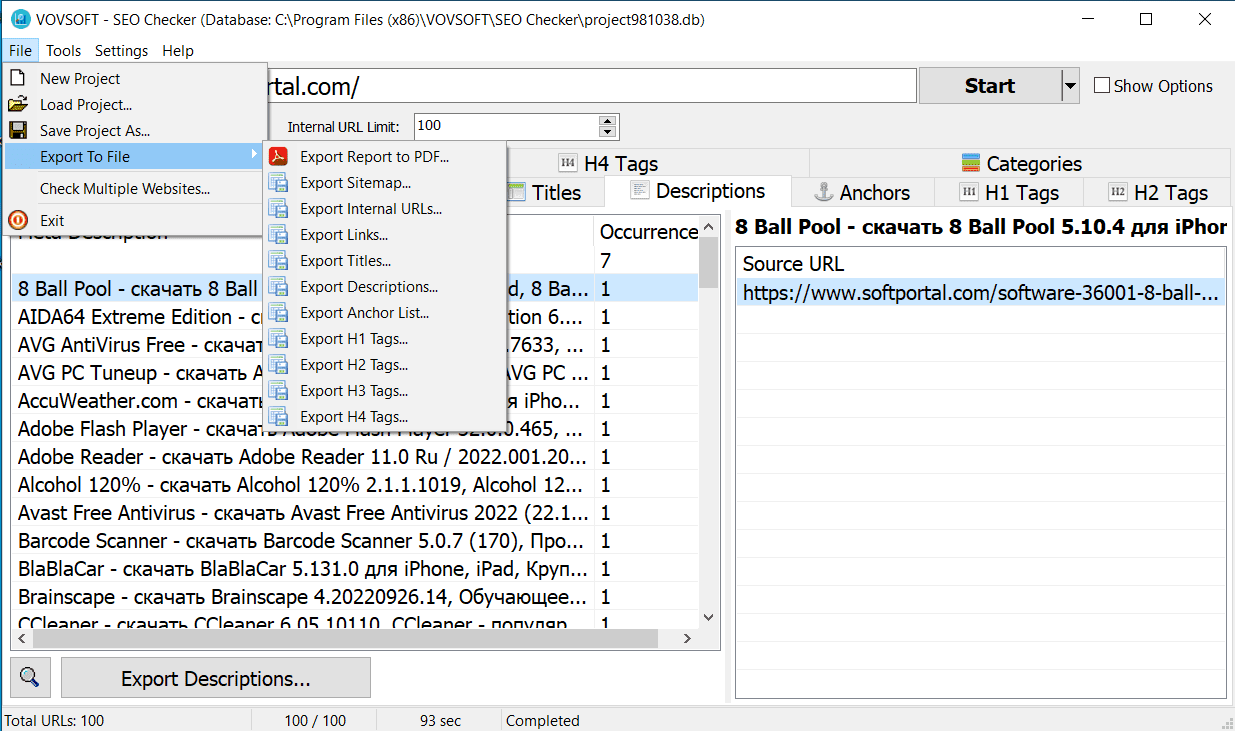
Task: Click the vertical scrollbar down arrow
Action: pos(709,618)
